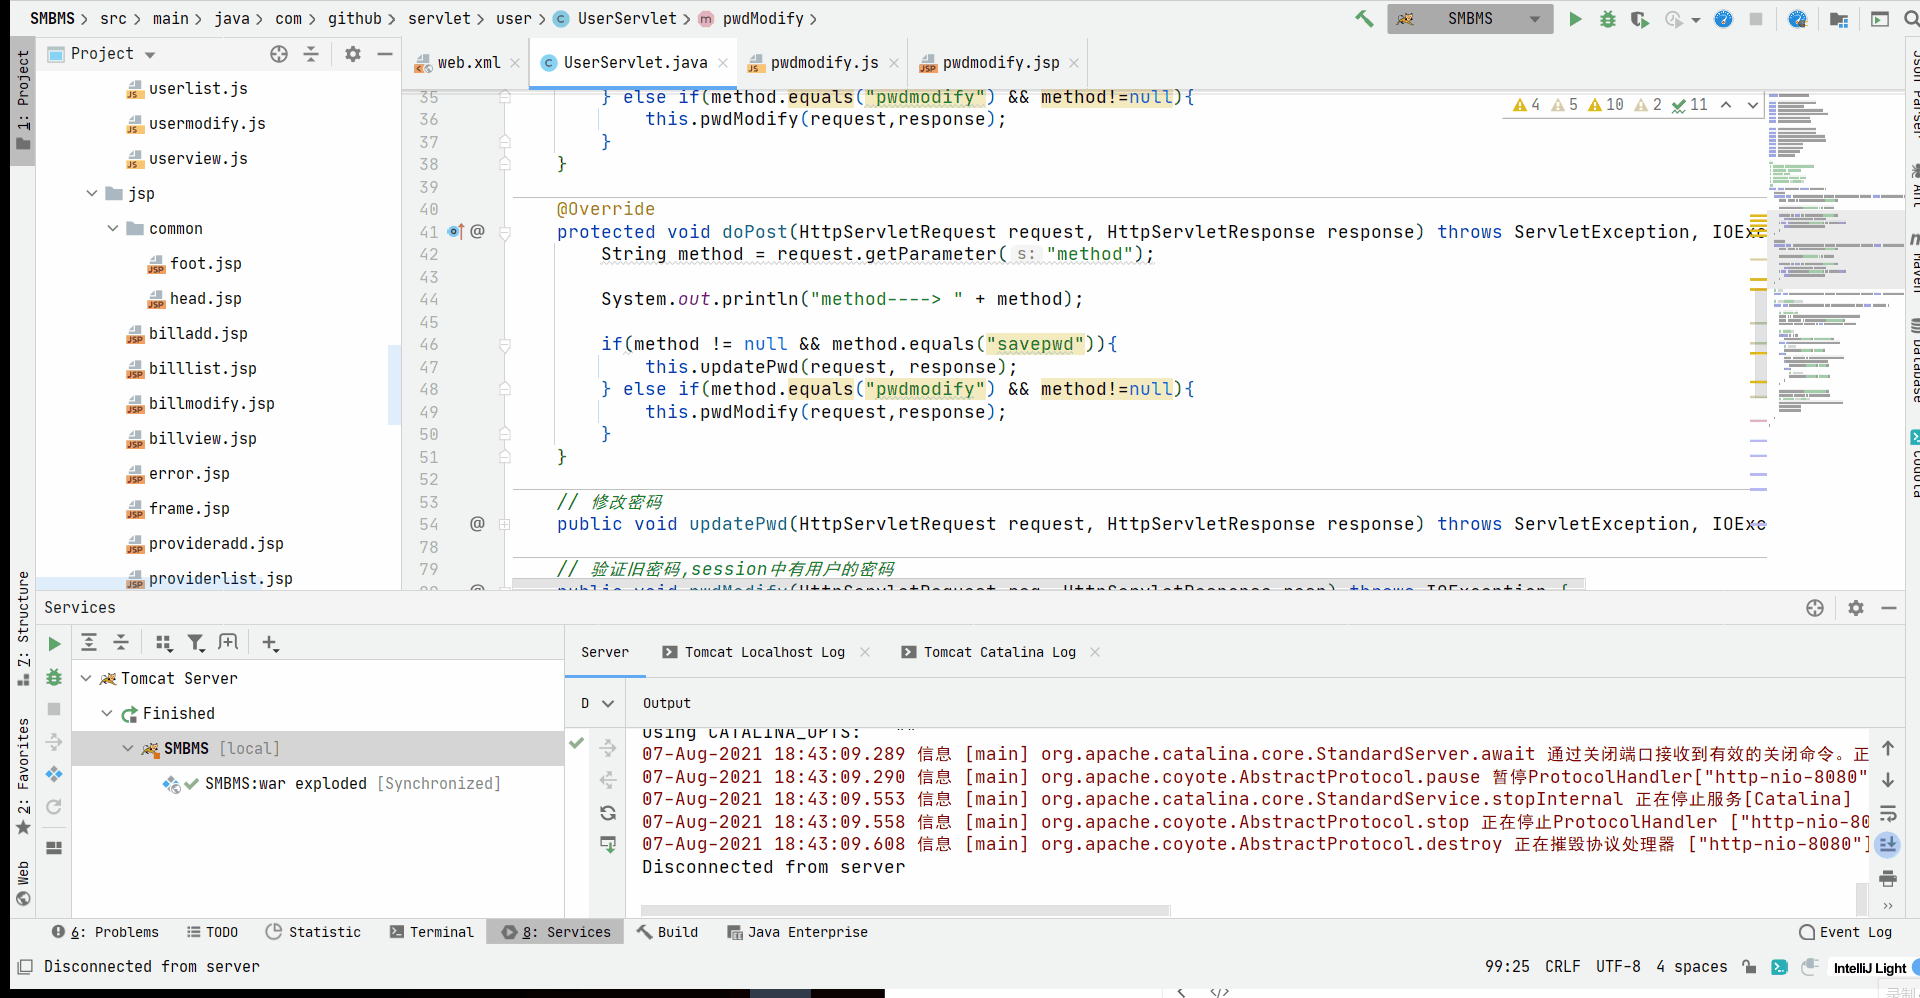1920x998 pixels.
Task: Start debugging with the bug icon
Action: coord(1608,19)
